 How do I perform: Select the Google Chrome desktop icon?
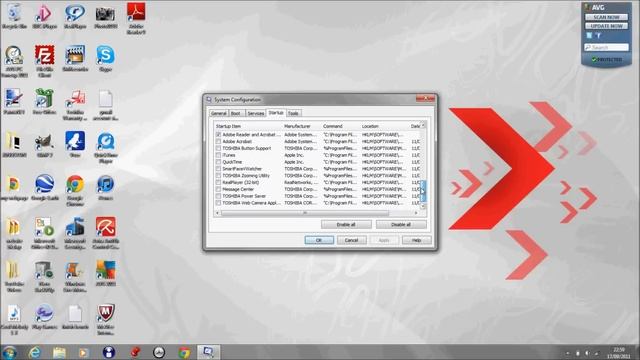click(75, 190)
